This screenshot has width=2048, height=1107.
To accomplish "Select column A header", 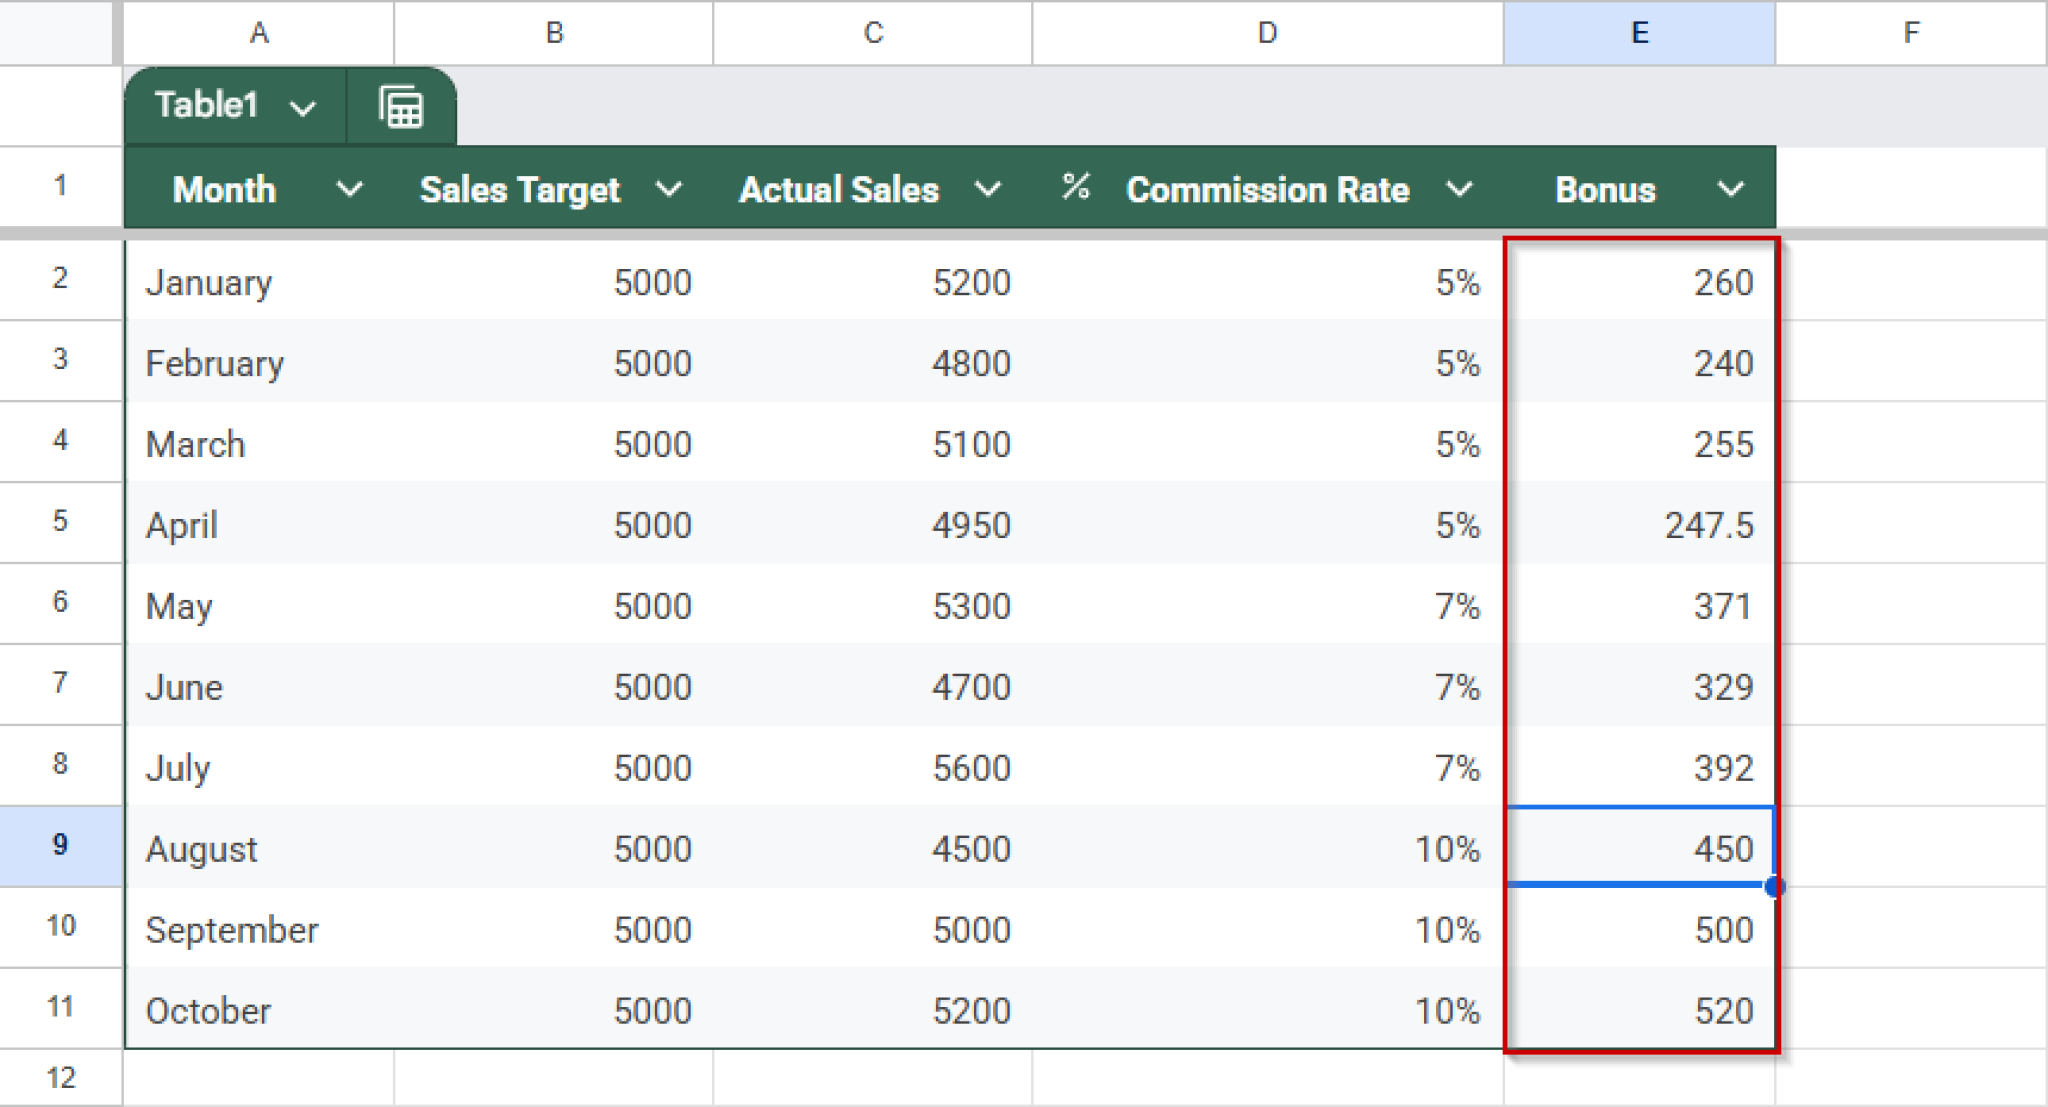I will coord(259,32).
